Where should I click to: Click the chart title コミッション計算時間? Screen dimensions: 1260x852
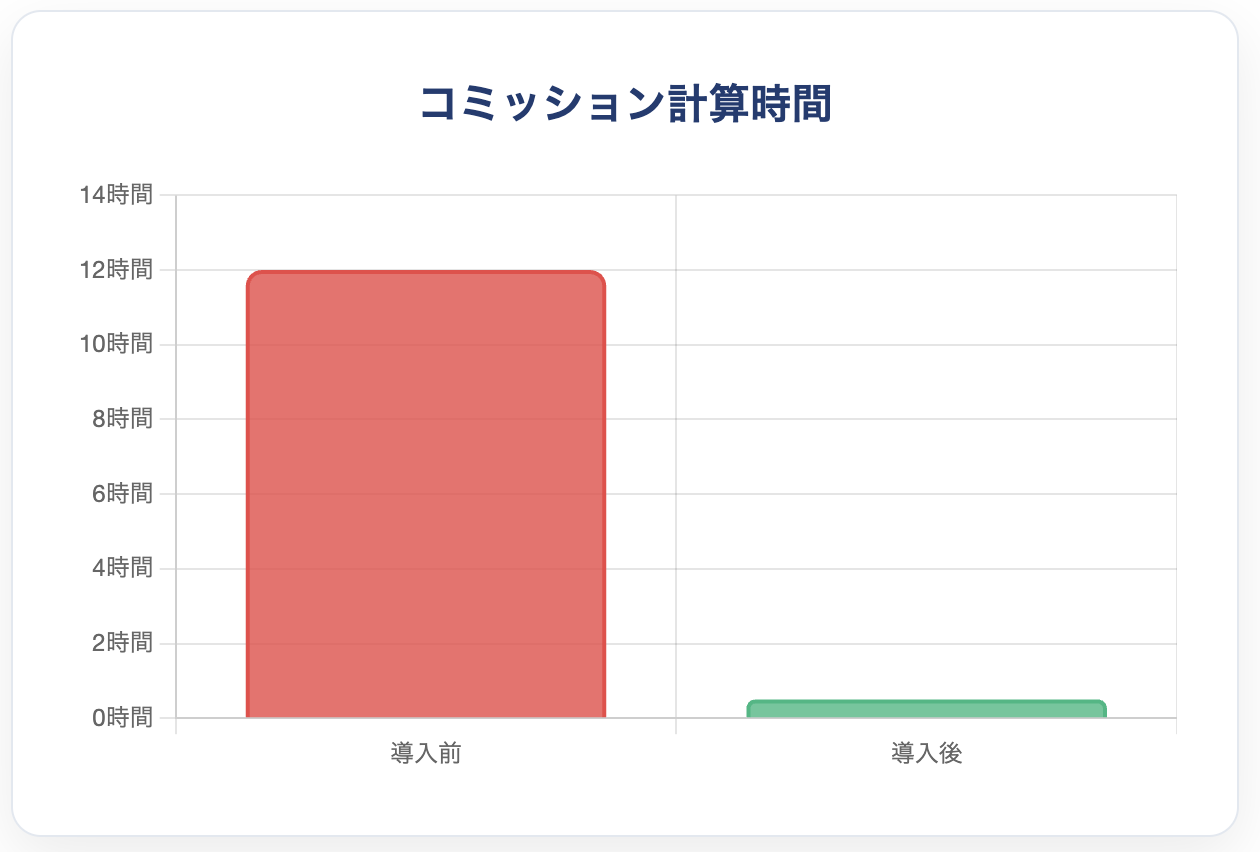pyautogui.click(x=626, y=104)
